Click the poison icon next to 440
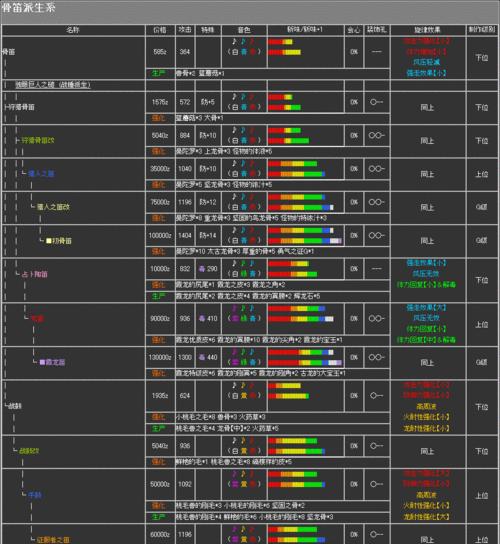500x544 pixels. pos(202,357)
